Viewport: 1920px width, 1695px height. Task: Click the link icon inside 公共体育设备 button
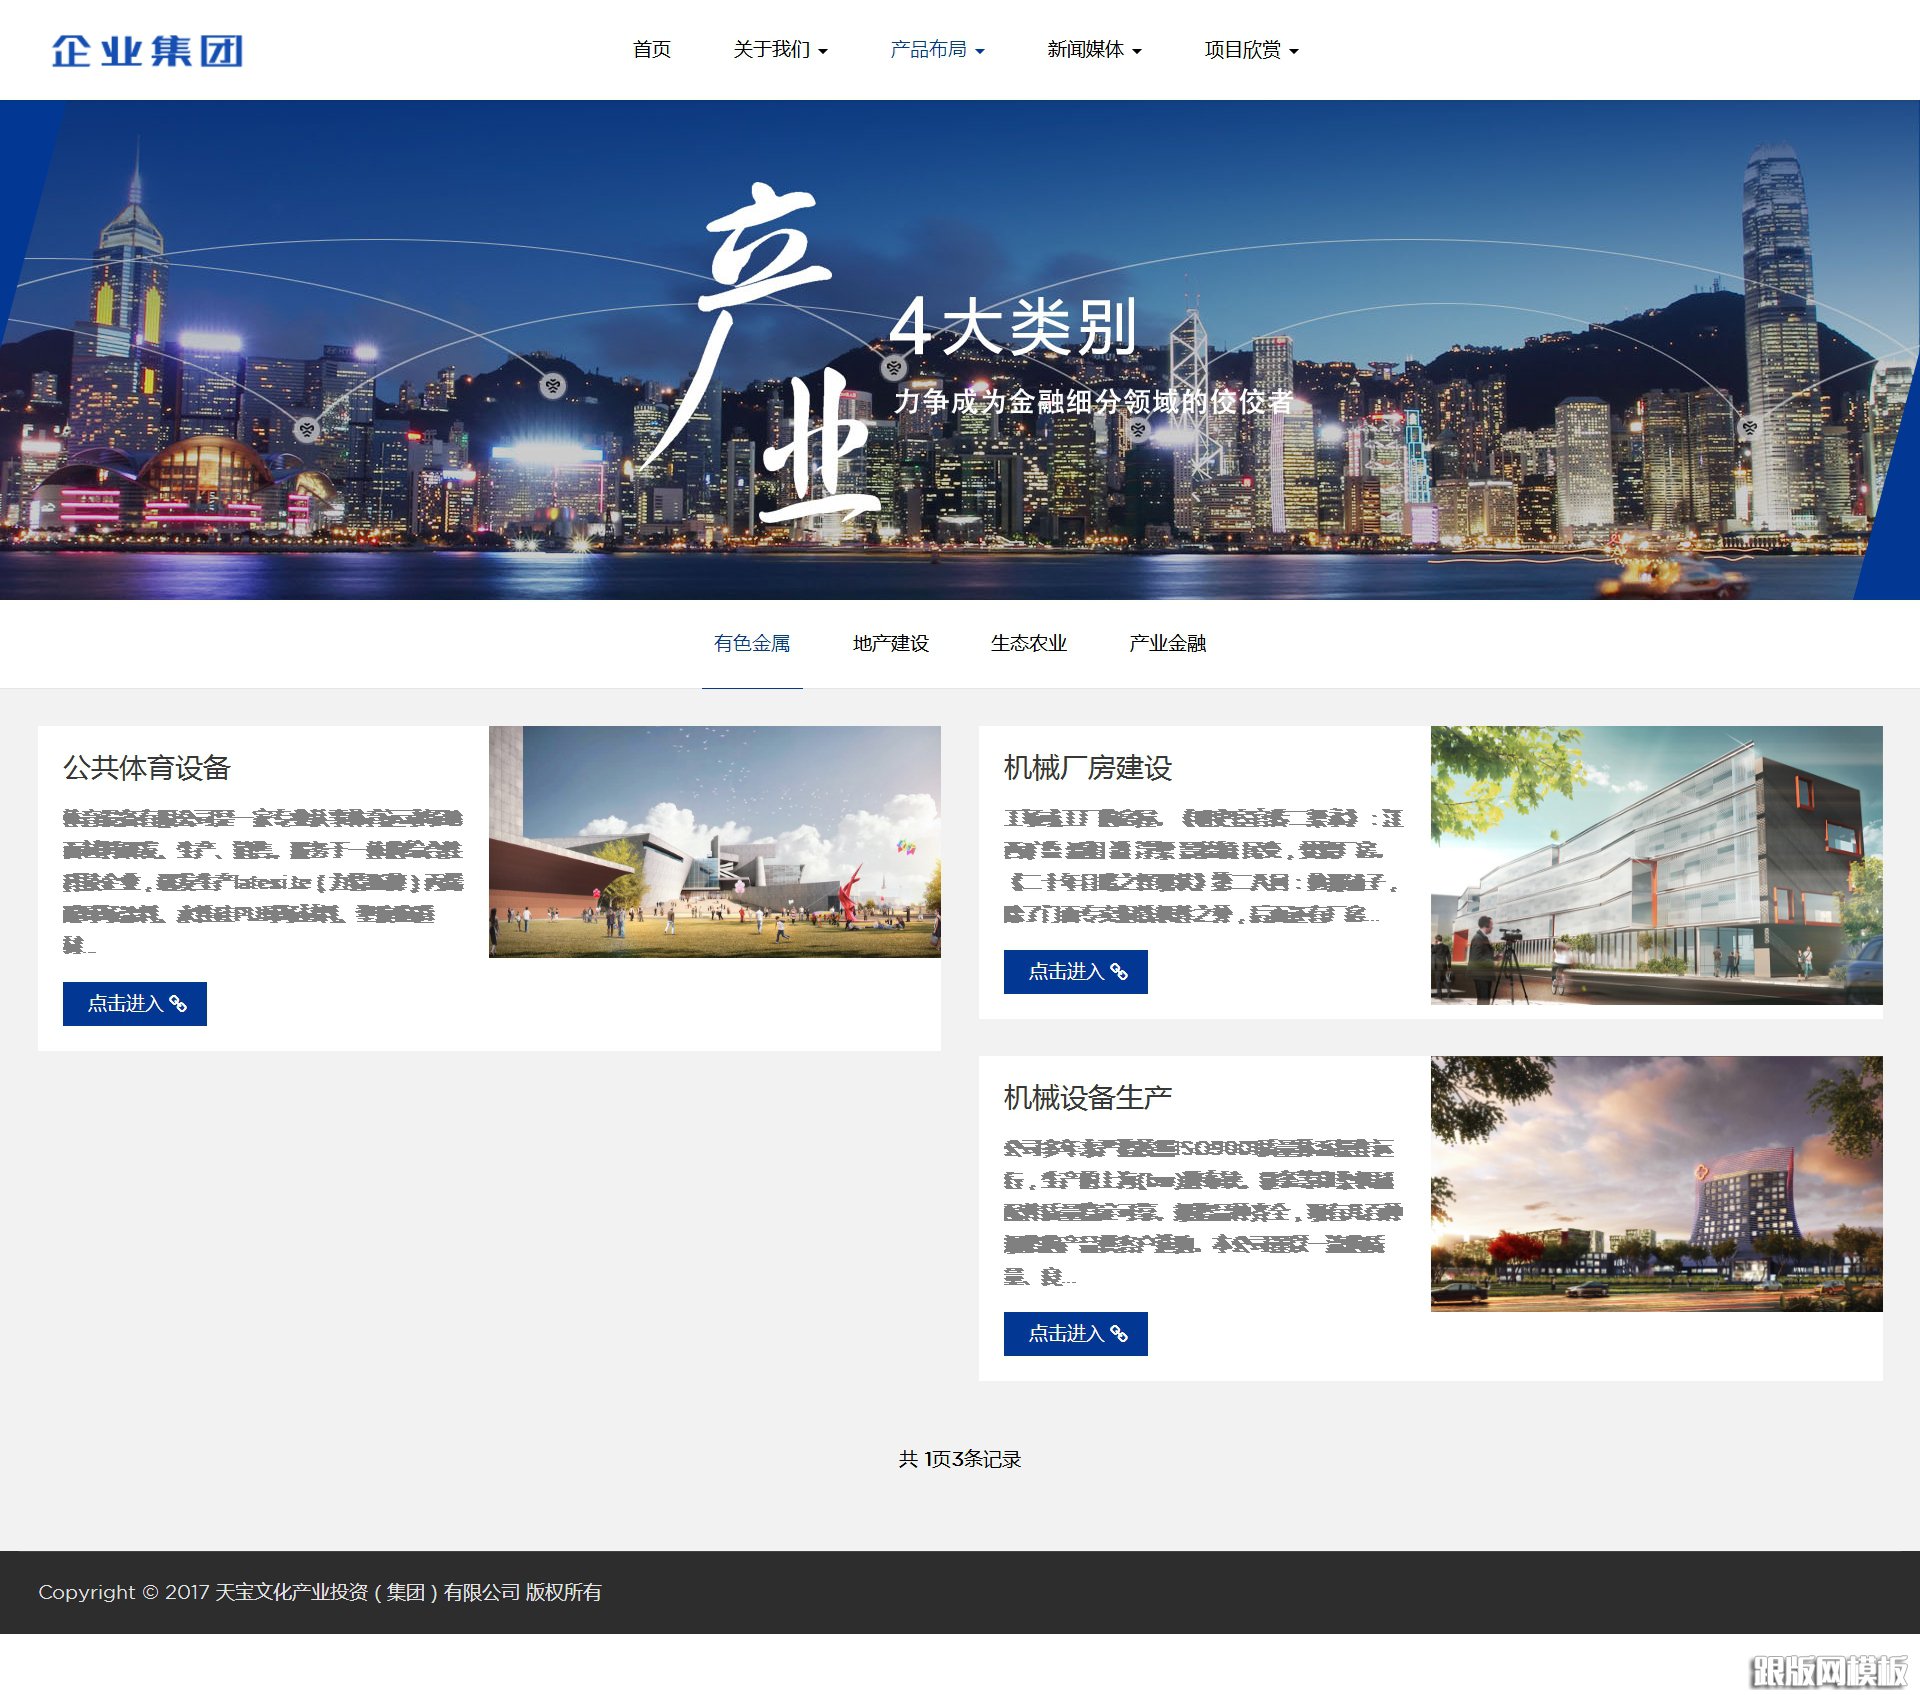point(180,1005)
